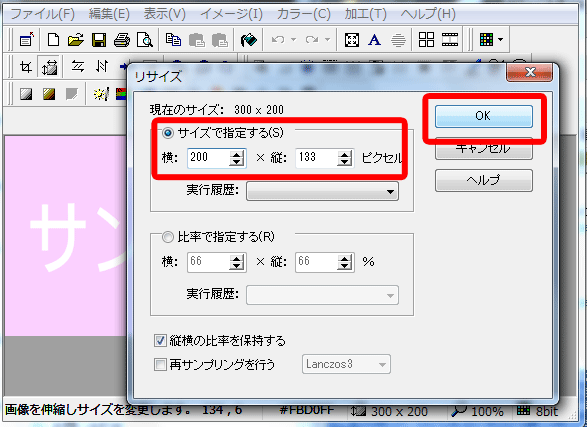Screen dimensions: 587x427
Task: Click the second grayed-out paste icon
Action: click(220, 40)
